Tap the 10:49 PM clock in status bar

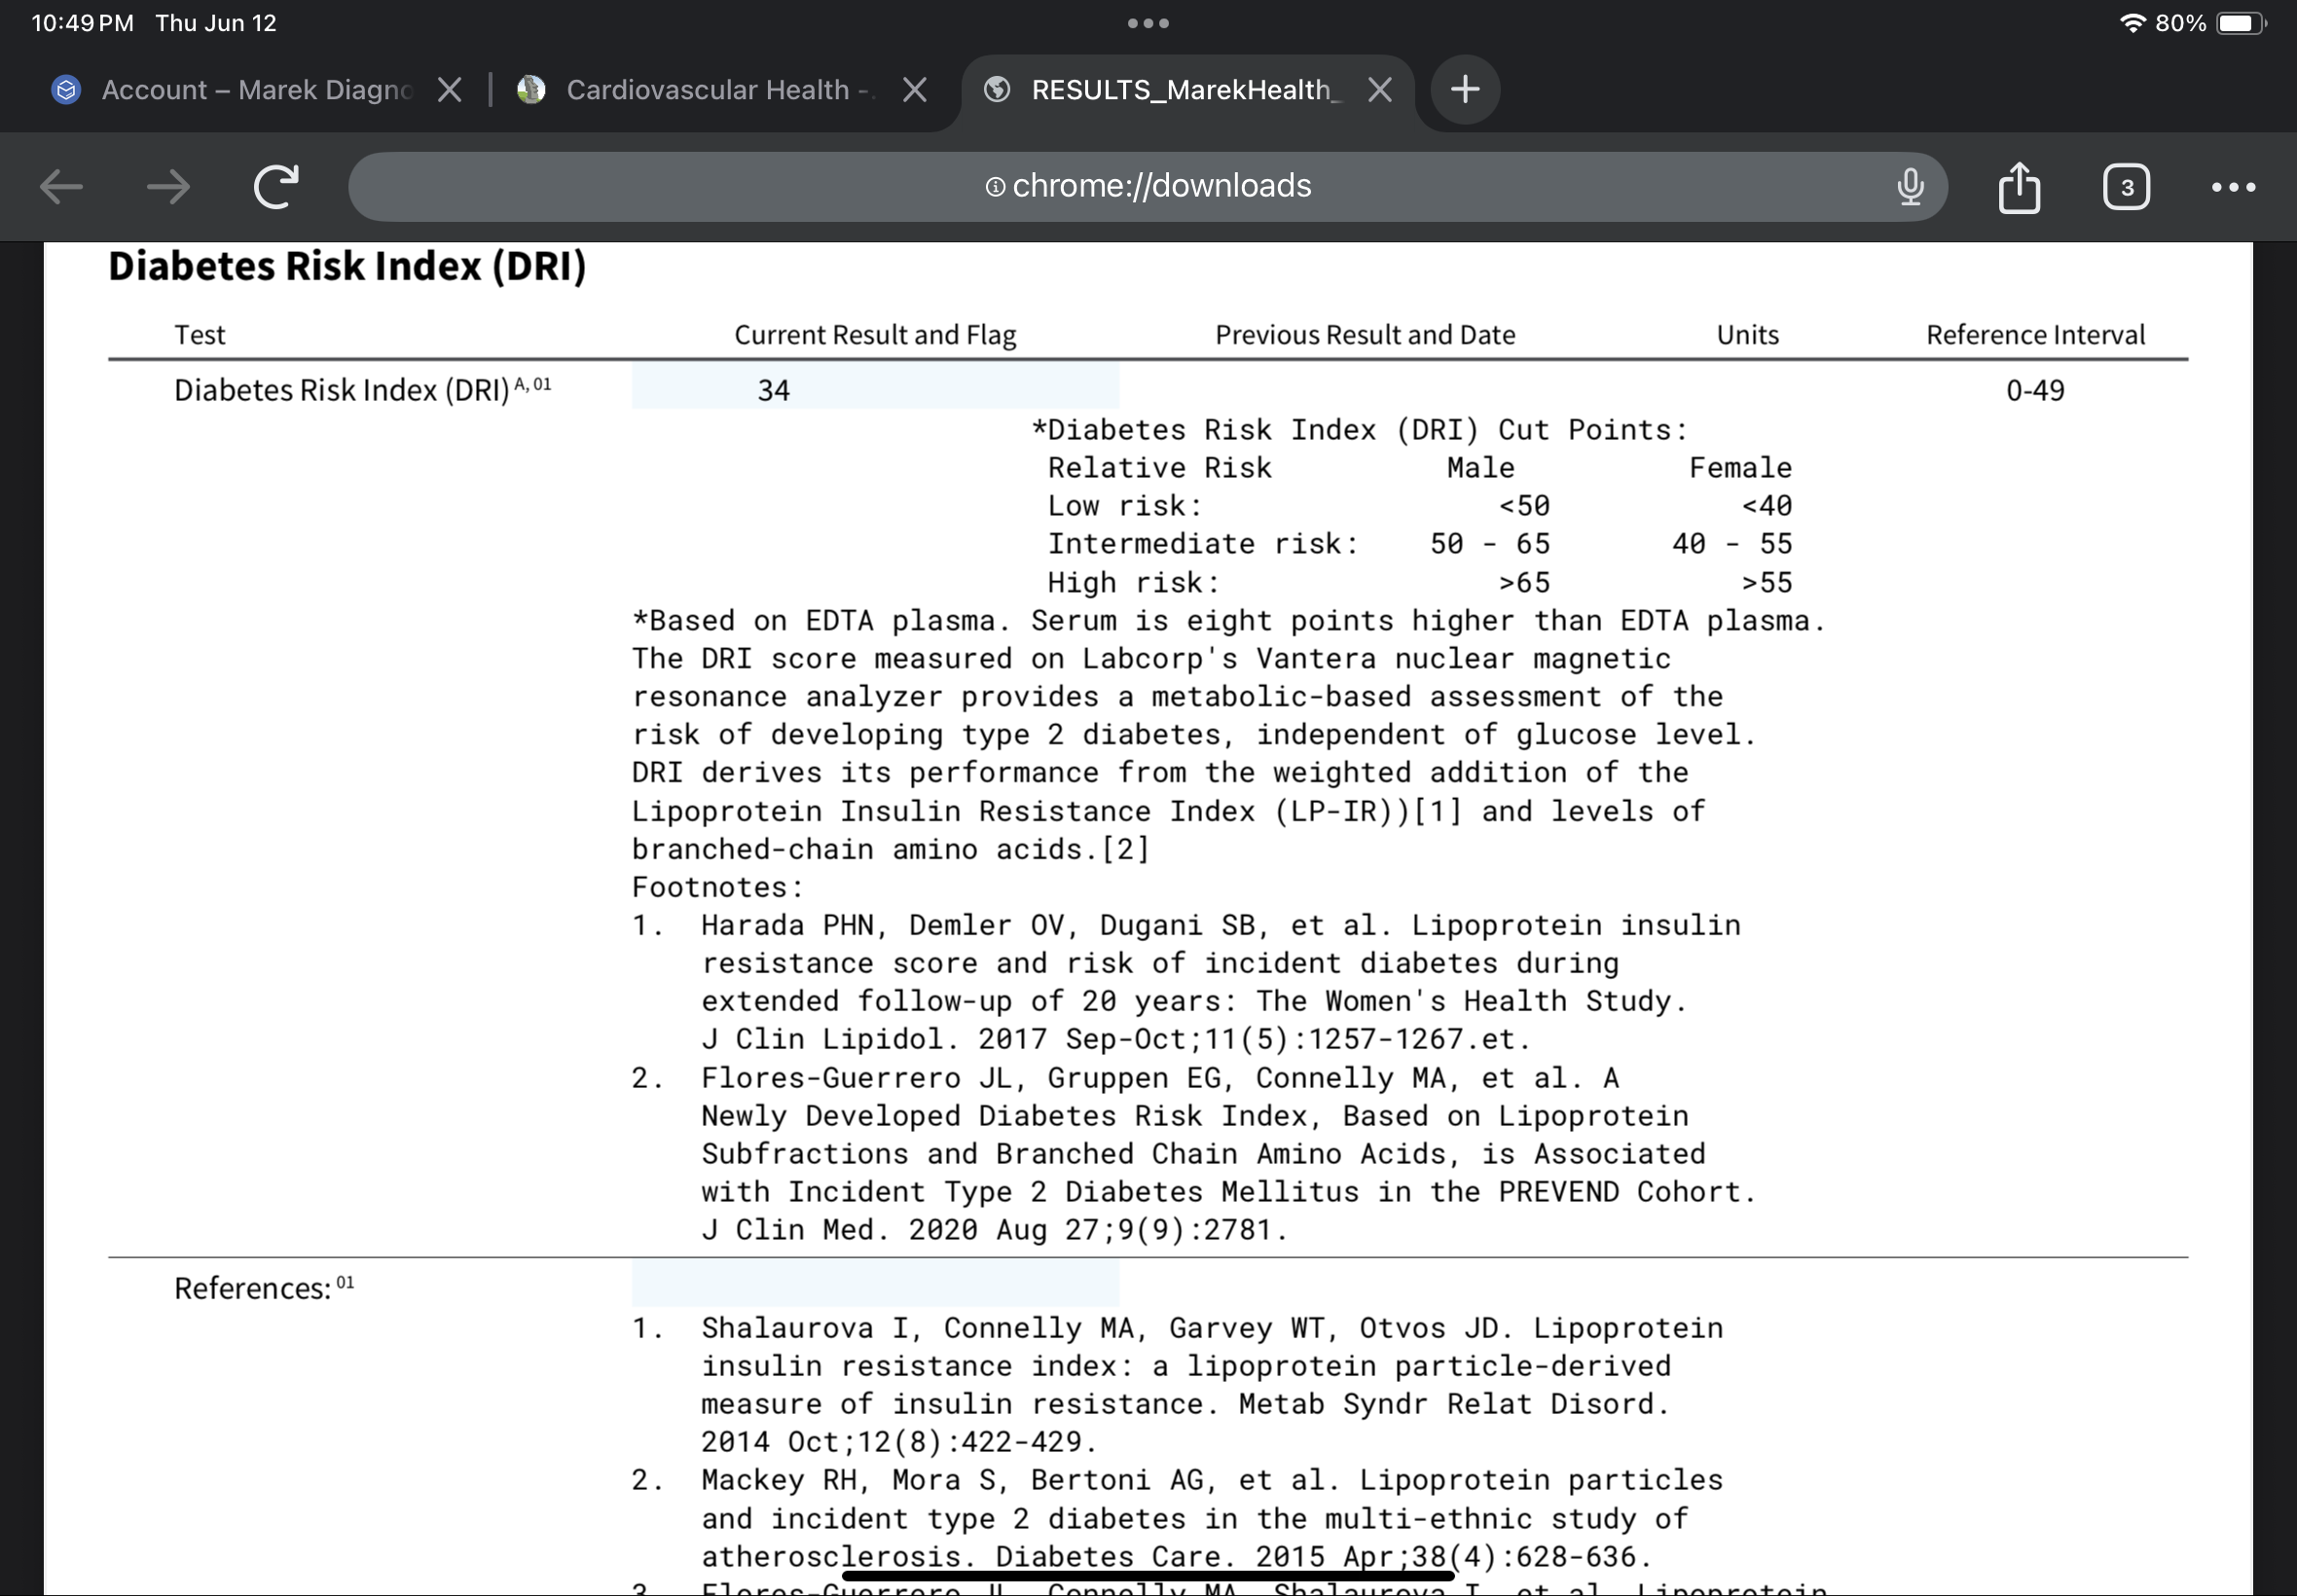pos(83,23)
